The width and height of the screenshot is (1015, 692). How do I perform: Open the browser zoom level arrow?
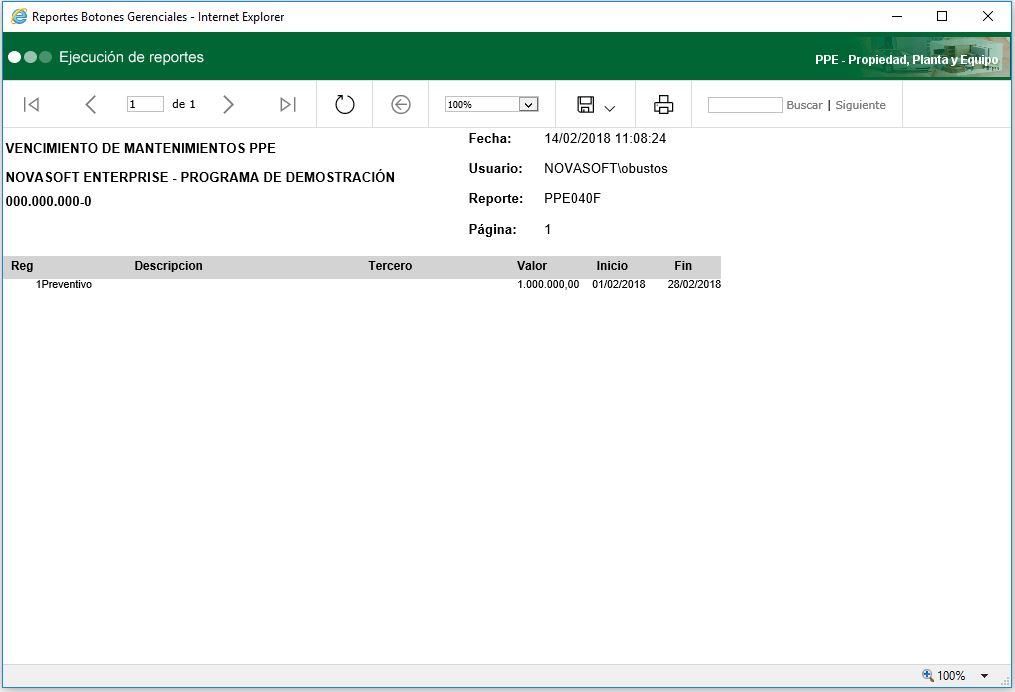click(984, 676)
